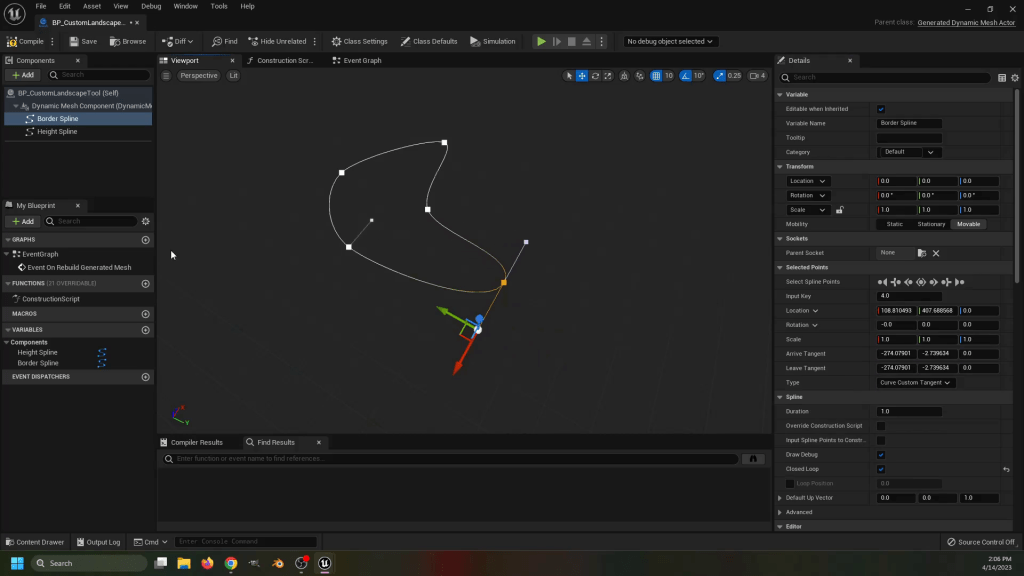This screenshot has width=1024, height=576.
Task: Add new graph with plus icon
Action: 146,240
